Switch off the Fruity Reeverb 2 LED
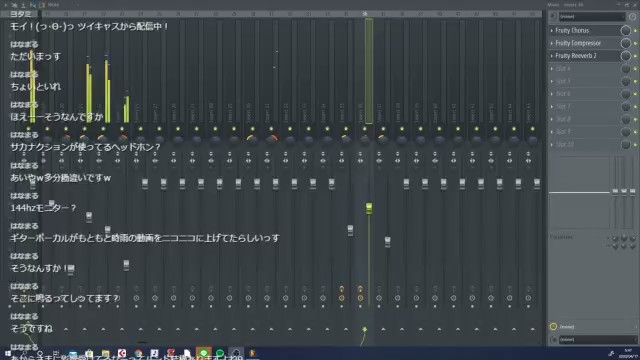The width and height of the screenshot is (640, 360). coord(635,56)
